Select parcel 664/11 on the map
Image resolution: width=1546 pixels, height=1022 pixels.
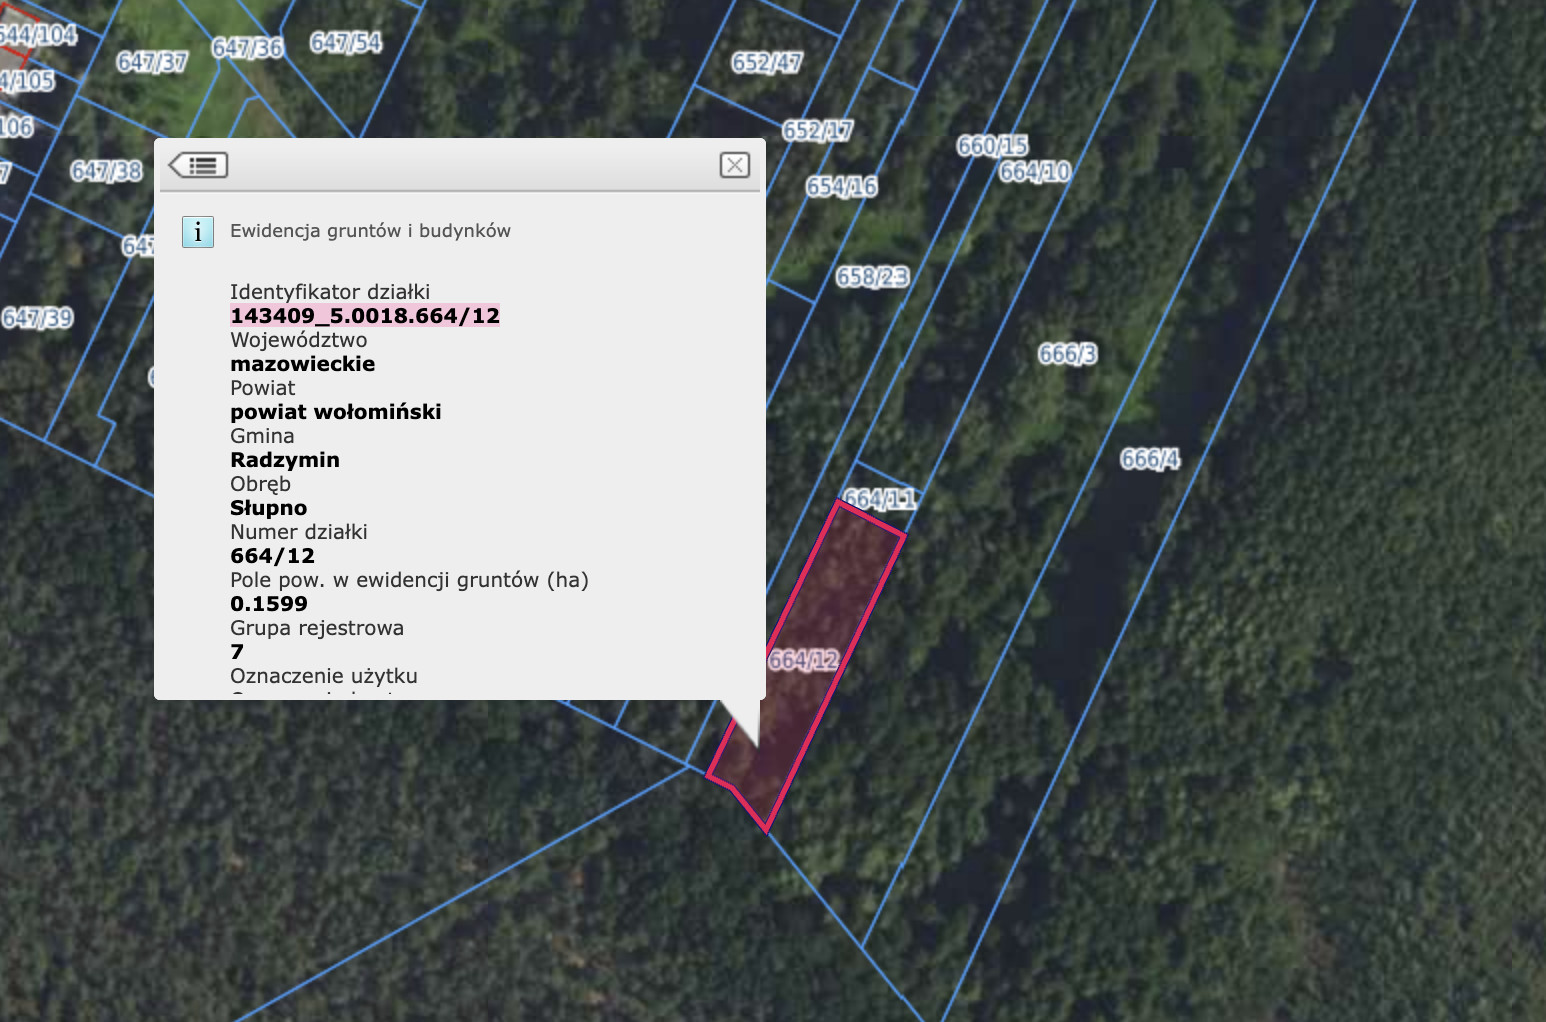click(x=880, y=498)
